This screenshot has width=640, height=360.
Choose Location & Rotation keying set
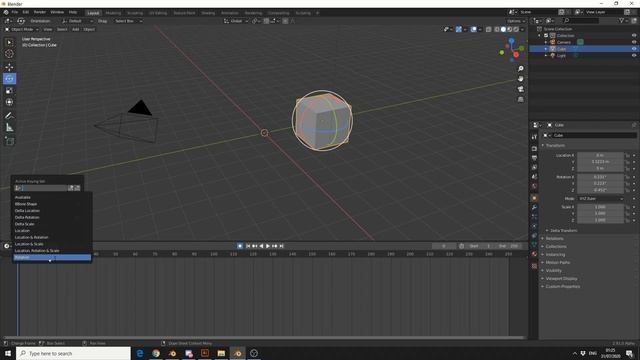[52, 237]
